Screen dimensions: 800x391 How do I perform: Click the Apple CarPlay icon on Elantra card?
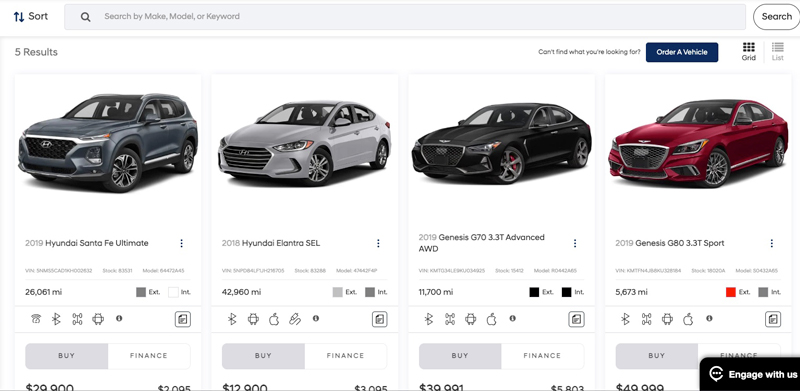[x=274, y=319]
